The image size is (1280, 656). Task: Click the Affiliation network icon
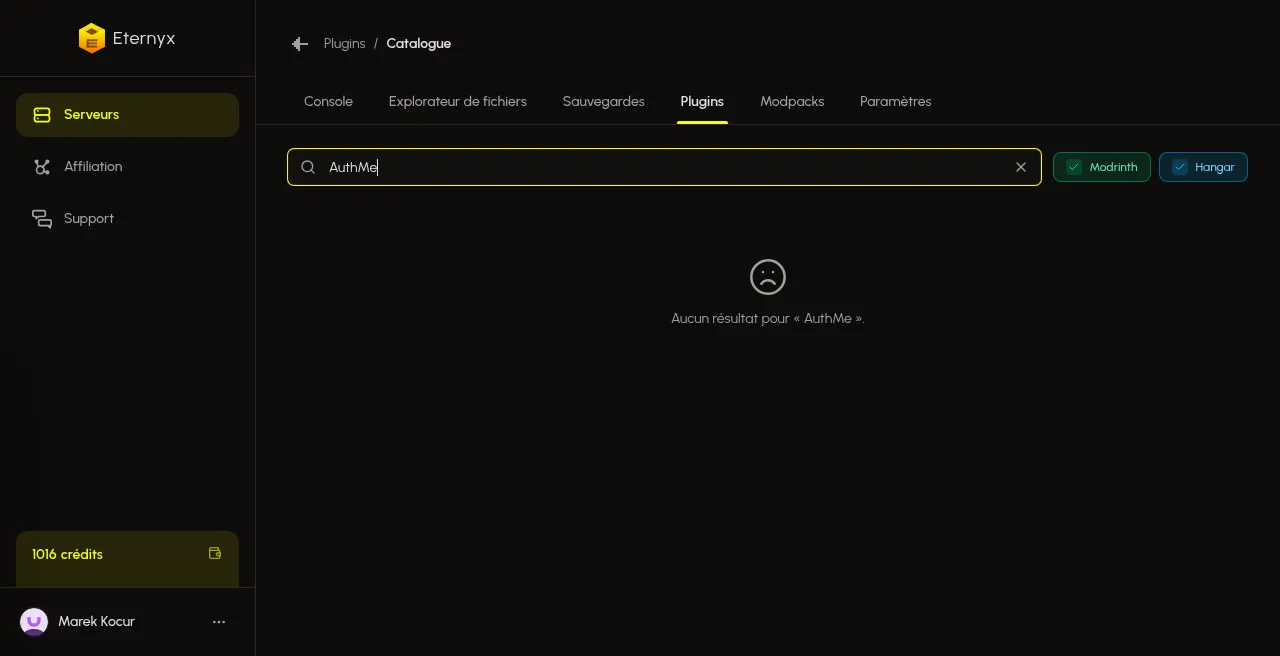click(42, 167)
